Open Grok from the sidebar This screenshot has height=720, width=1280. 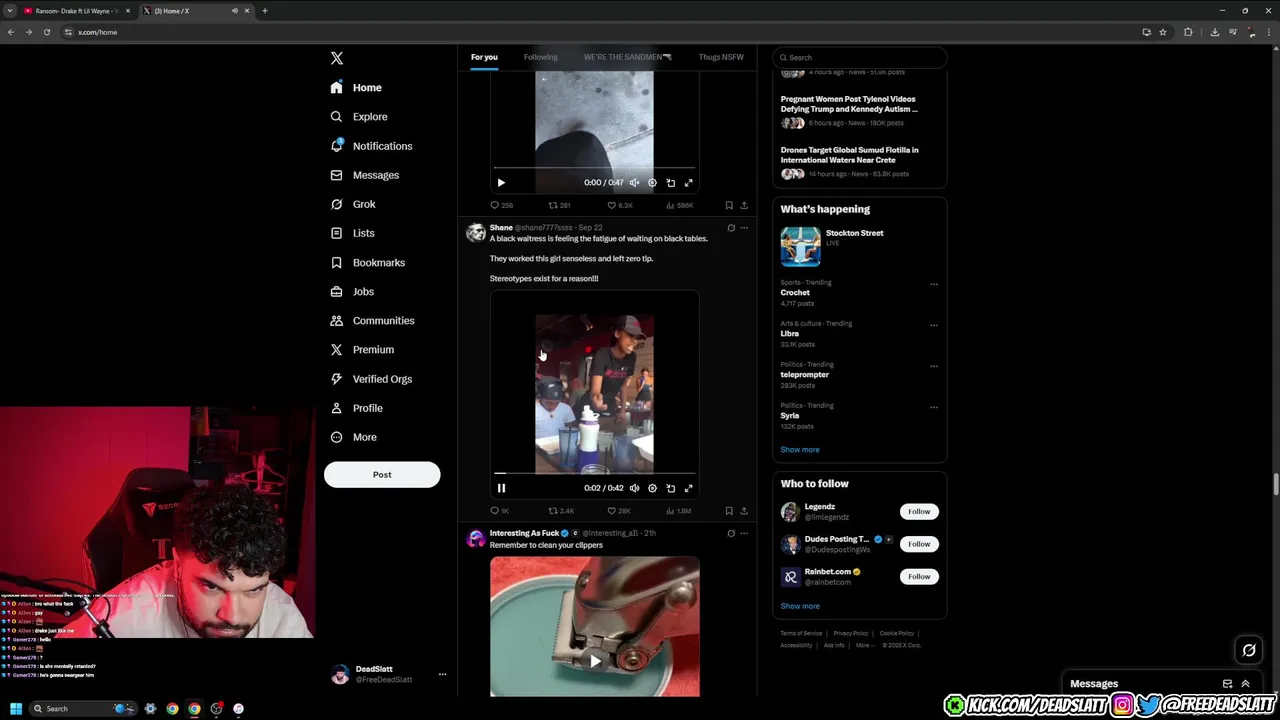353,204
